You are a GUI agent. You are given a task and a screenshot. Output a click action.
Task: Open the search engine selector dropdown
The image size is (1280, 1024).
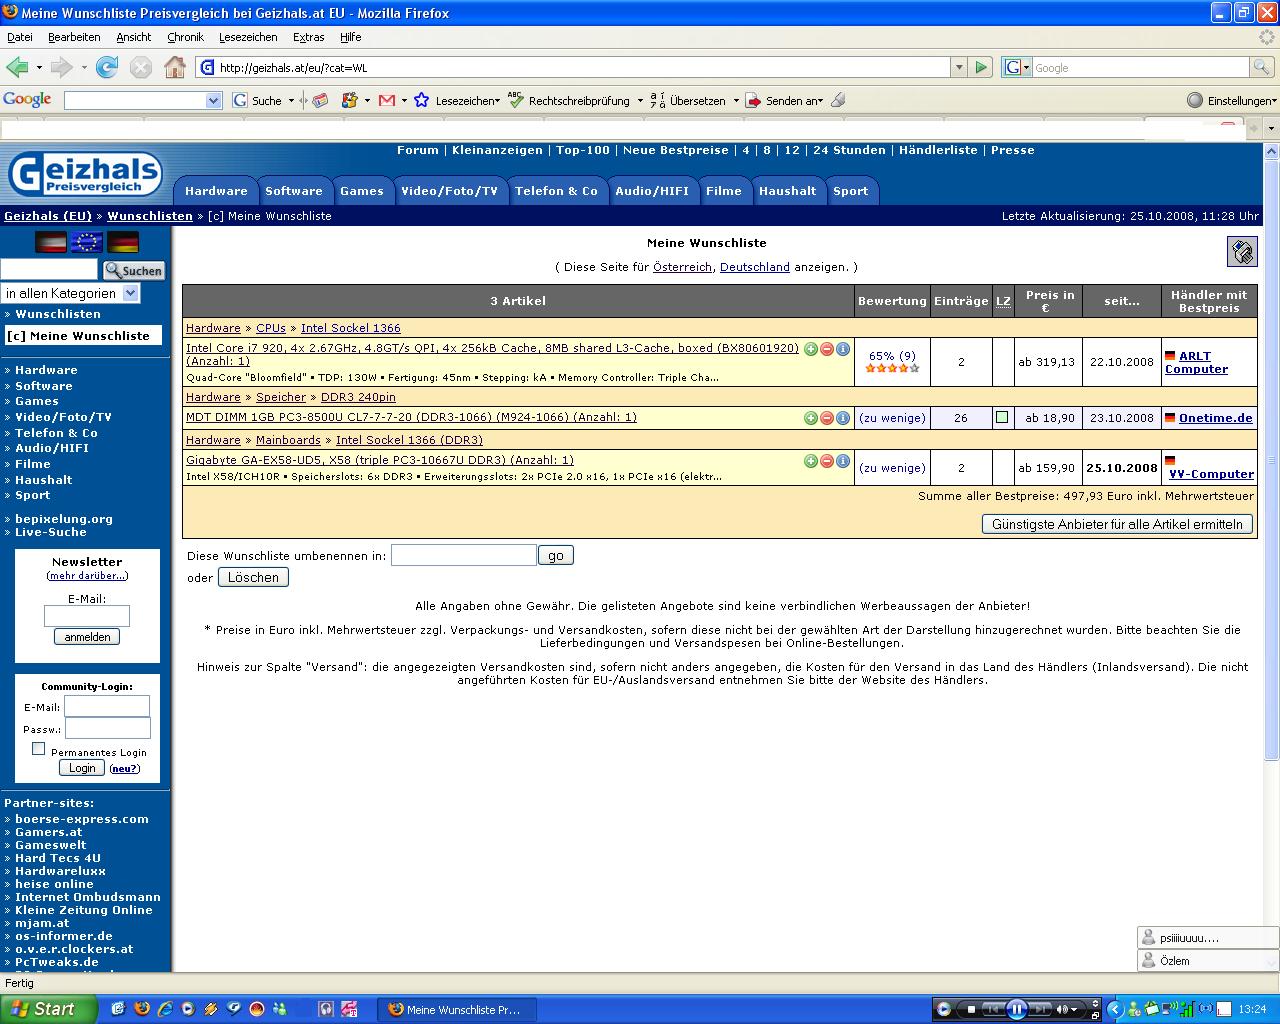1026,67
